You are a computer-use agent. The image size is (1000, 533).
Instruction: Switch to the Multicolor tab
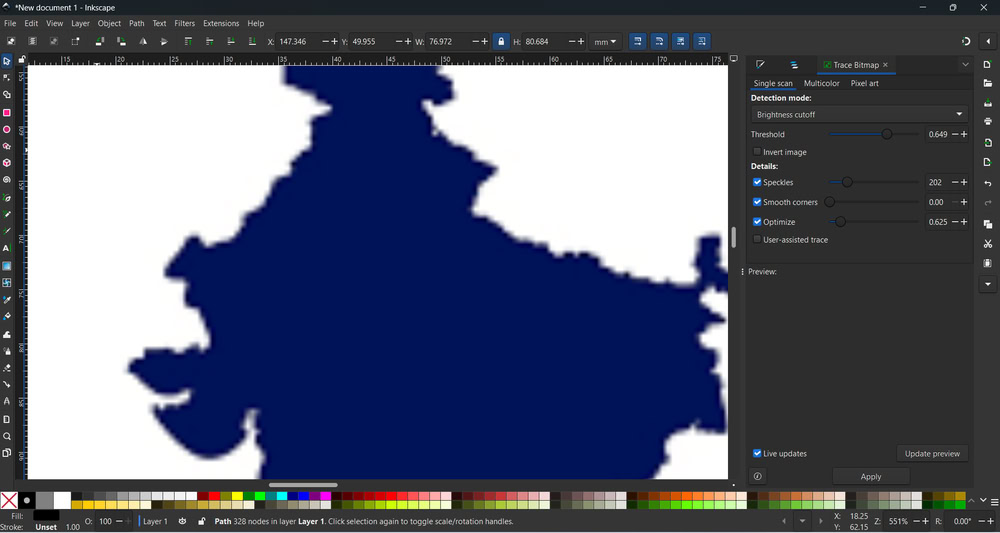click(821, 84)
